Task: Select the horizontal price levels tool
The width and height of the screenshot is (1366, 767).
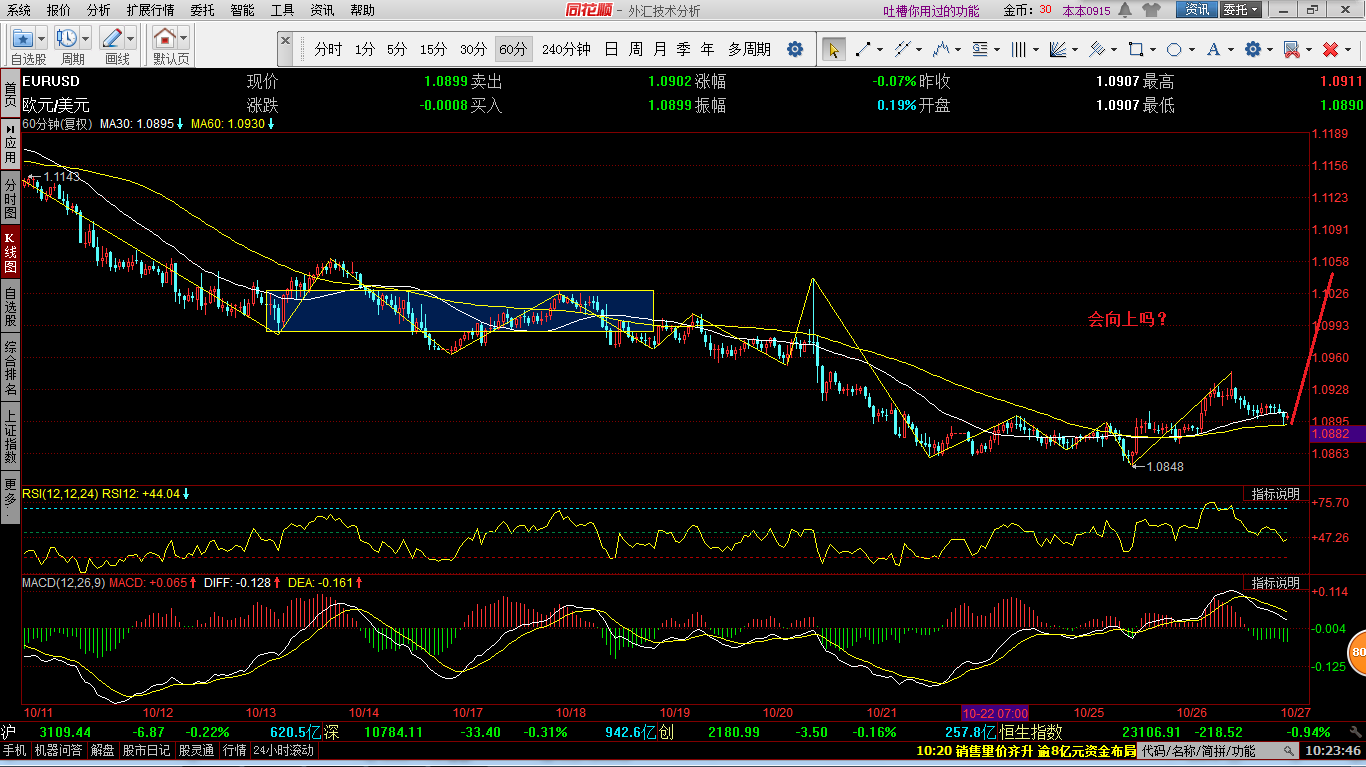Action: click(979, 49)
